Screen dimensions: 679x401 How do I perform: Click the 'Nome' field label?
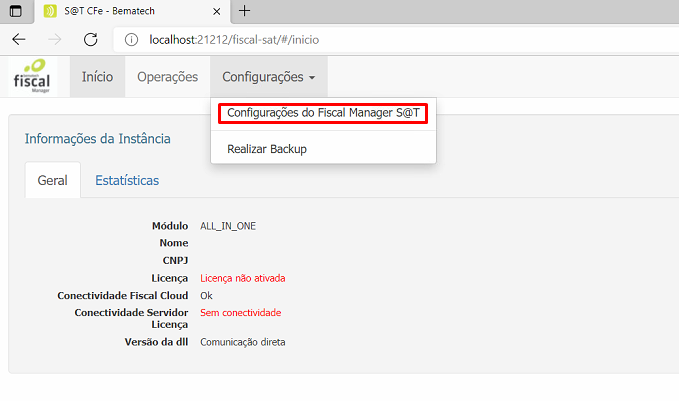tap(174, 243)
